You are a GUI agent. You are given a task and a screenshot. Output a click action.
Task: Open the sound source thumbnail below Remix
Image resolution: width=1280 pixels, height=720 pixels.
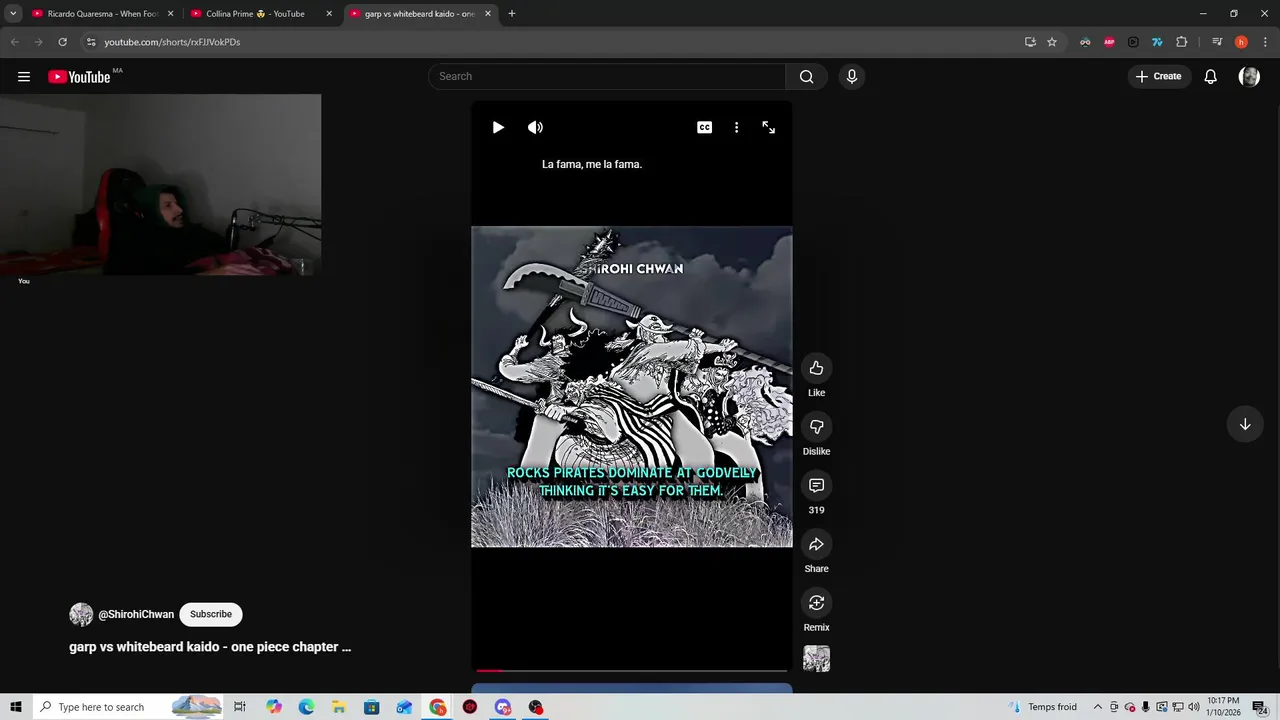[x=816, y=658]
